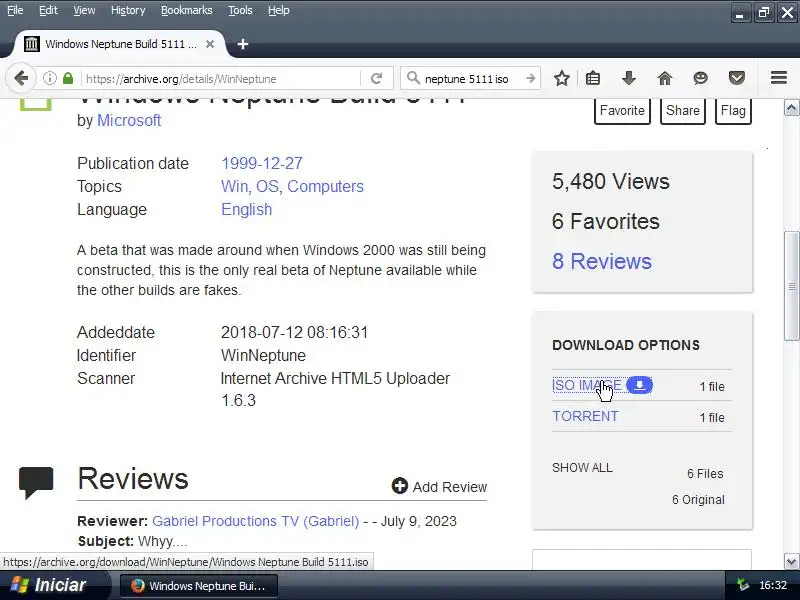This screenshot has width=800, height=600.
Task: Click Add Review
Action: point(439,486)
